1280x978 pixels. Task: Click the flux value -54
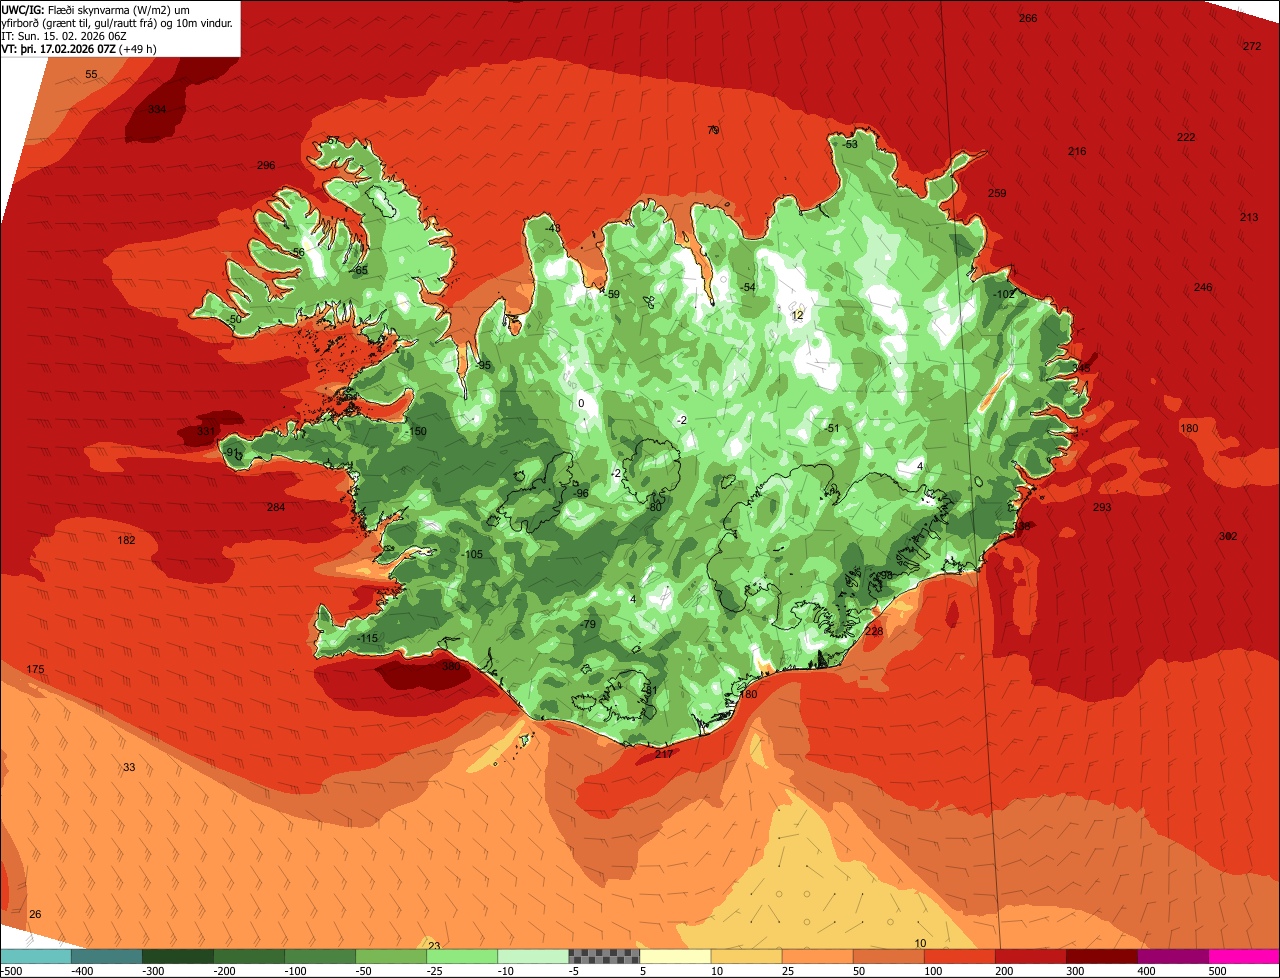click(748, 287)
